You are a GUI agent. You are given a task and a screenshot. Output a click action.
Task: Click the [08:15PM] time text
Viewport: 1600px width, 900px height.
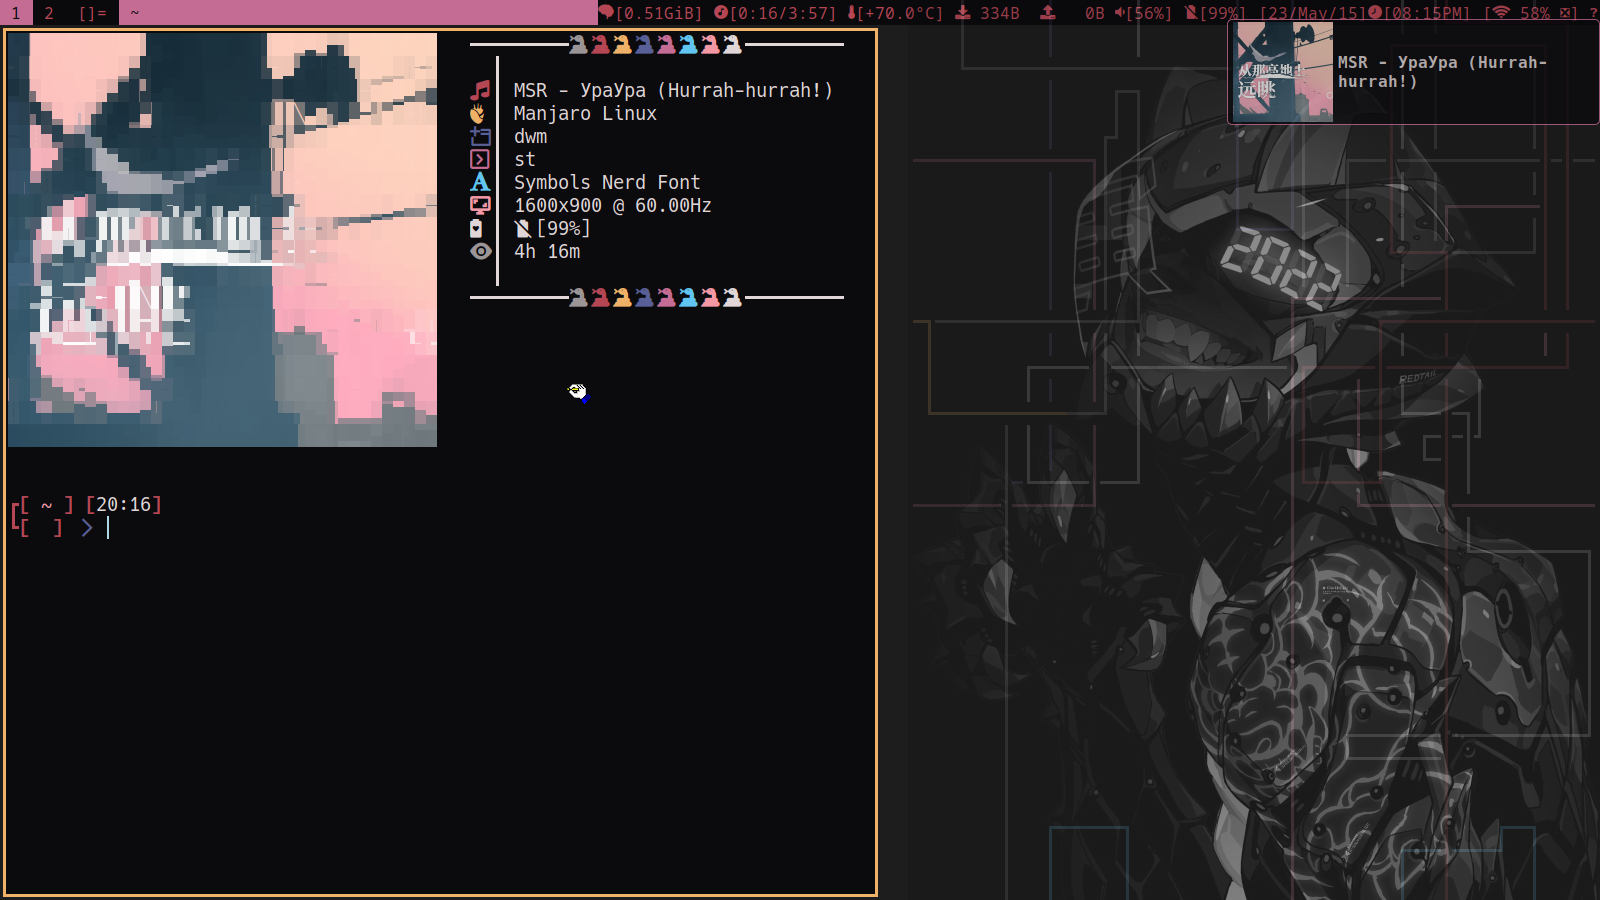click(1427, 13)
